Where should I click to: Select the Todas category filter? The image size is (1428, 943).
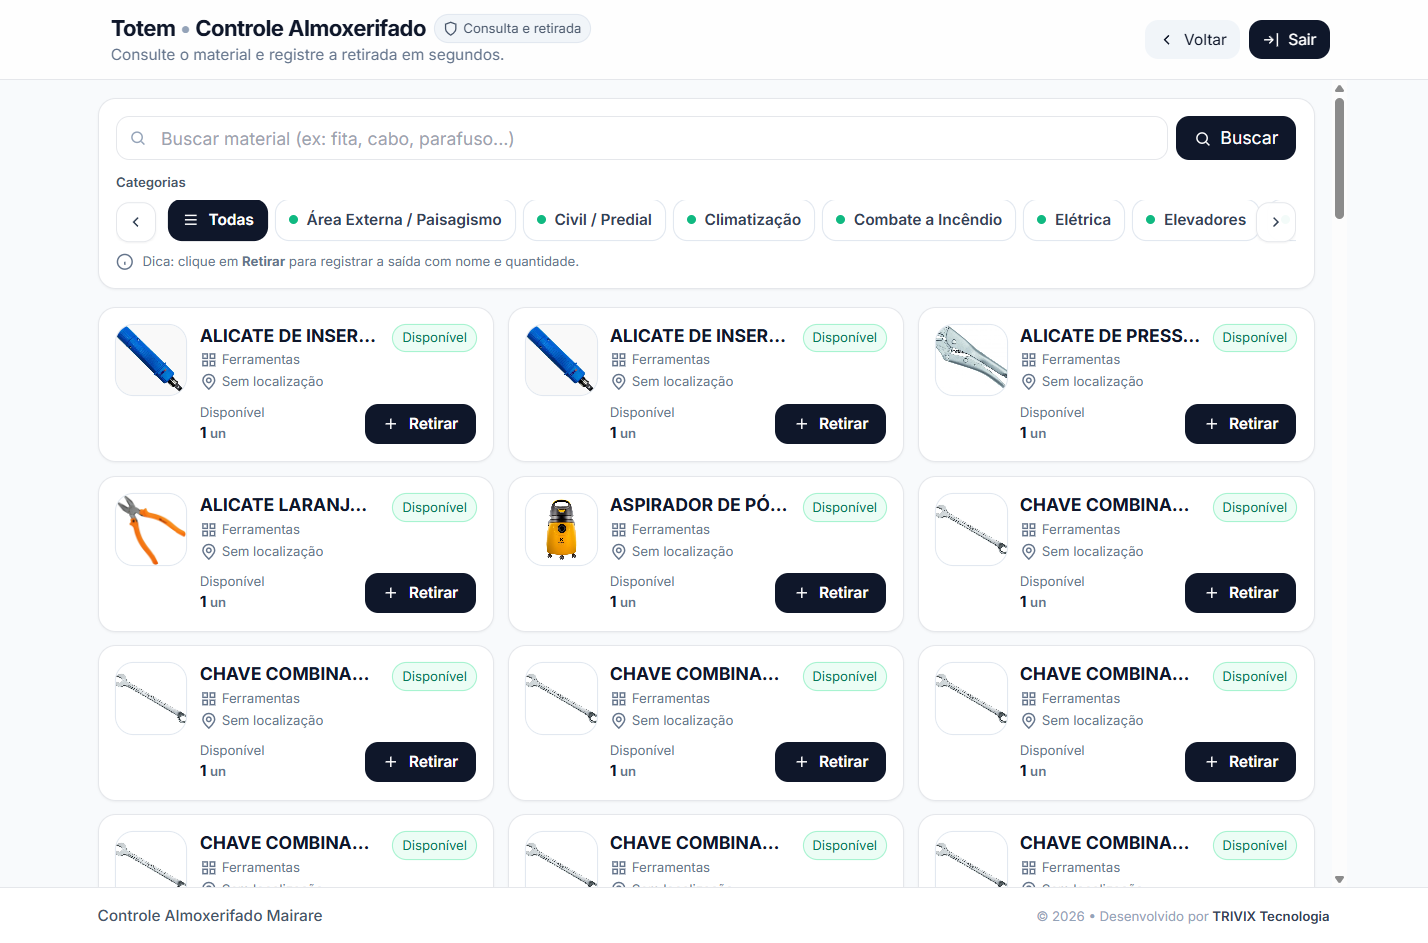(x=218, y=220)
